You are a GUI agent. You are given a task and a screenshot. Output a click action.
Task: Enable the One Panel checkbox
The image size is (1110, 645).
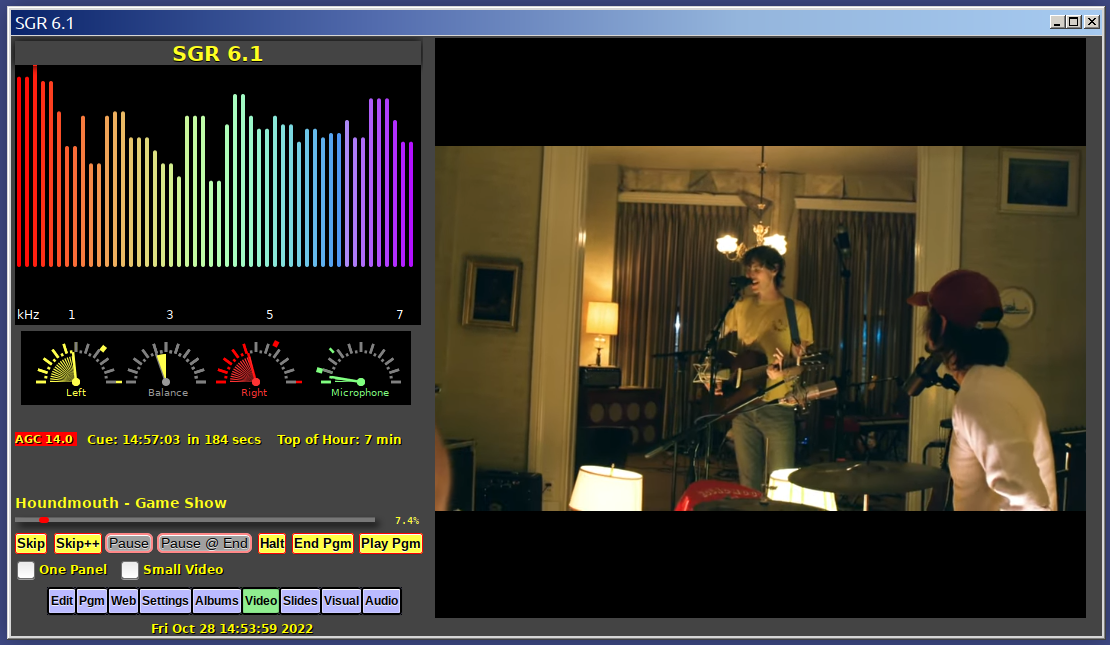point(26,570)
